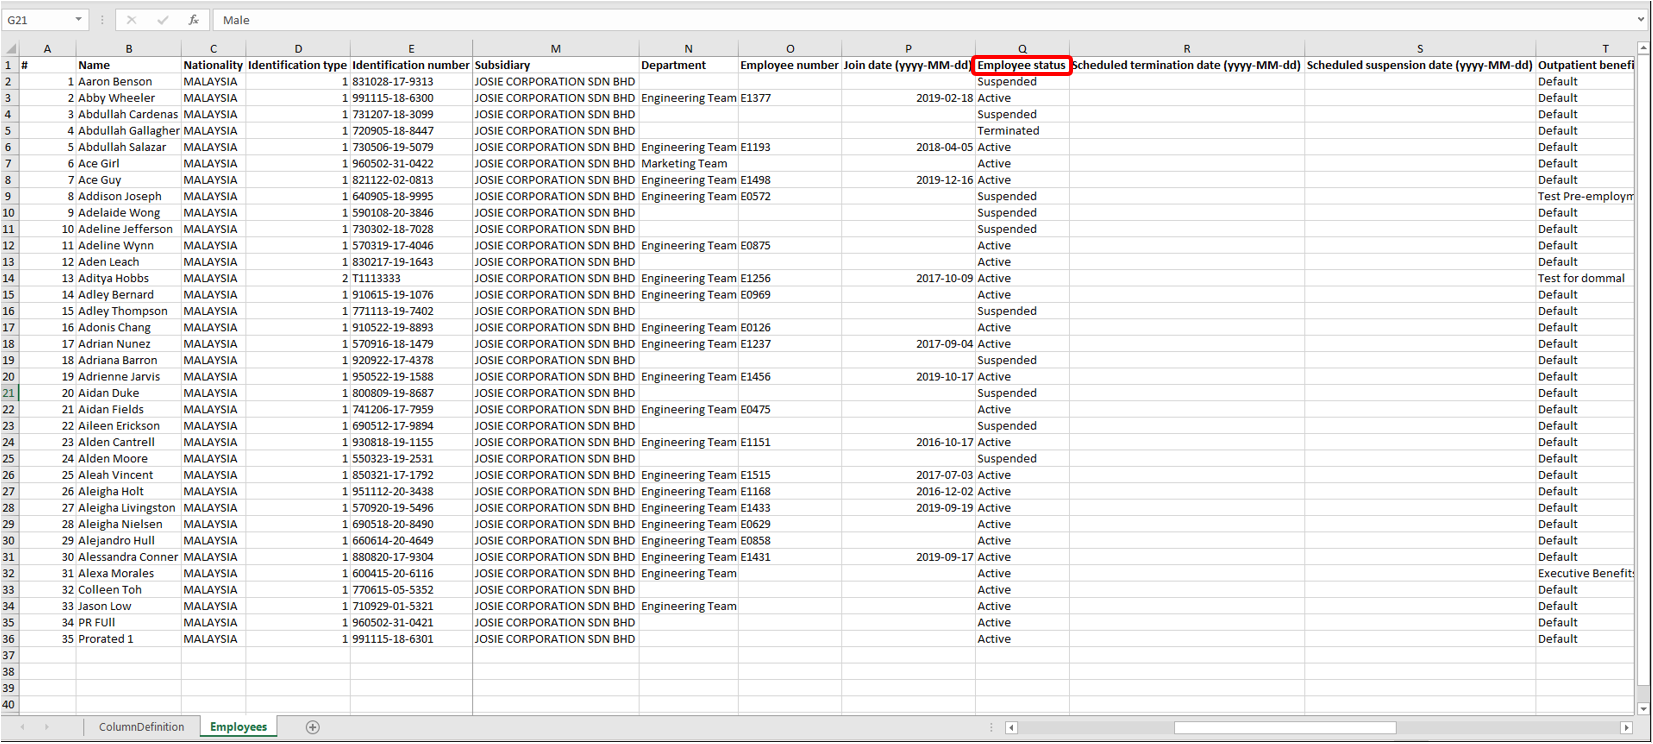Click the vertical scrollbar up arrow

click(x=1643, y=48)
